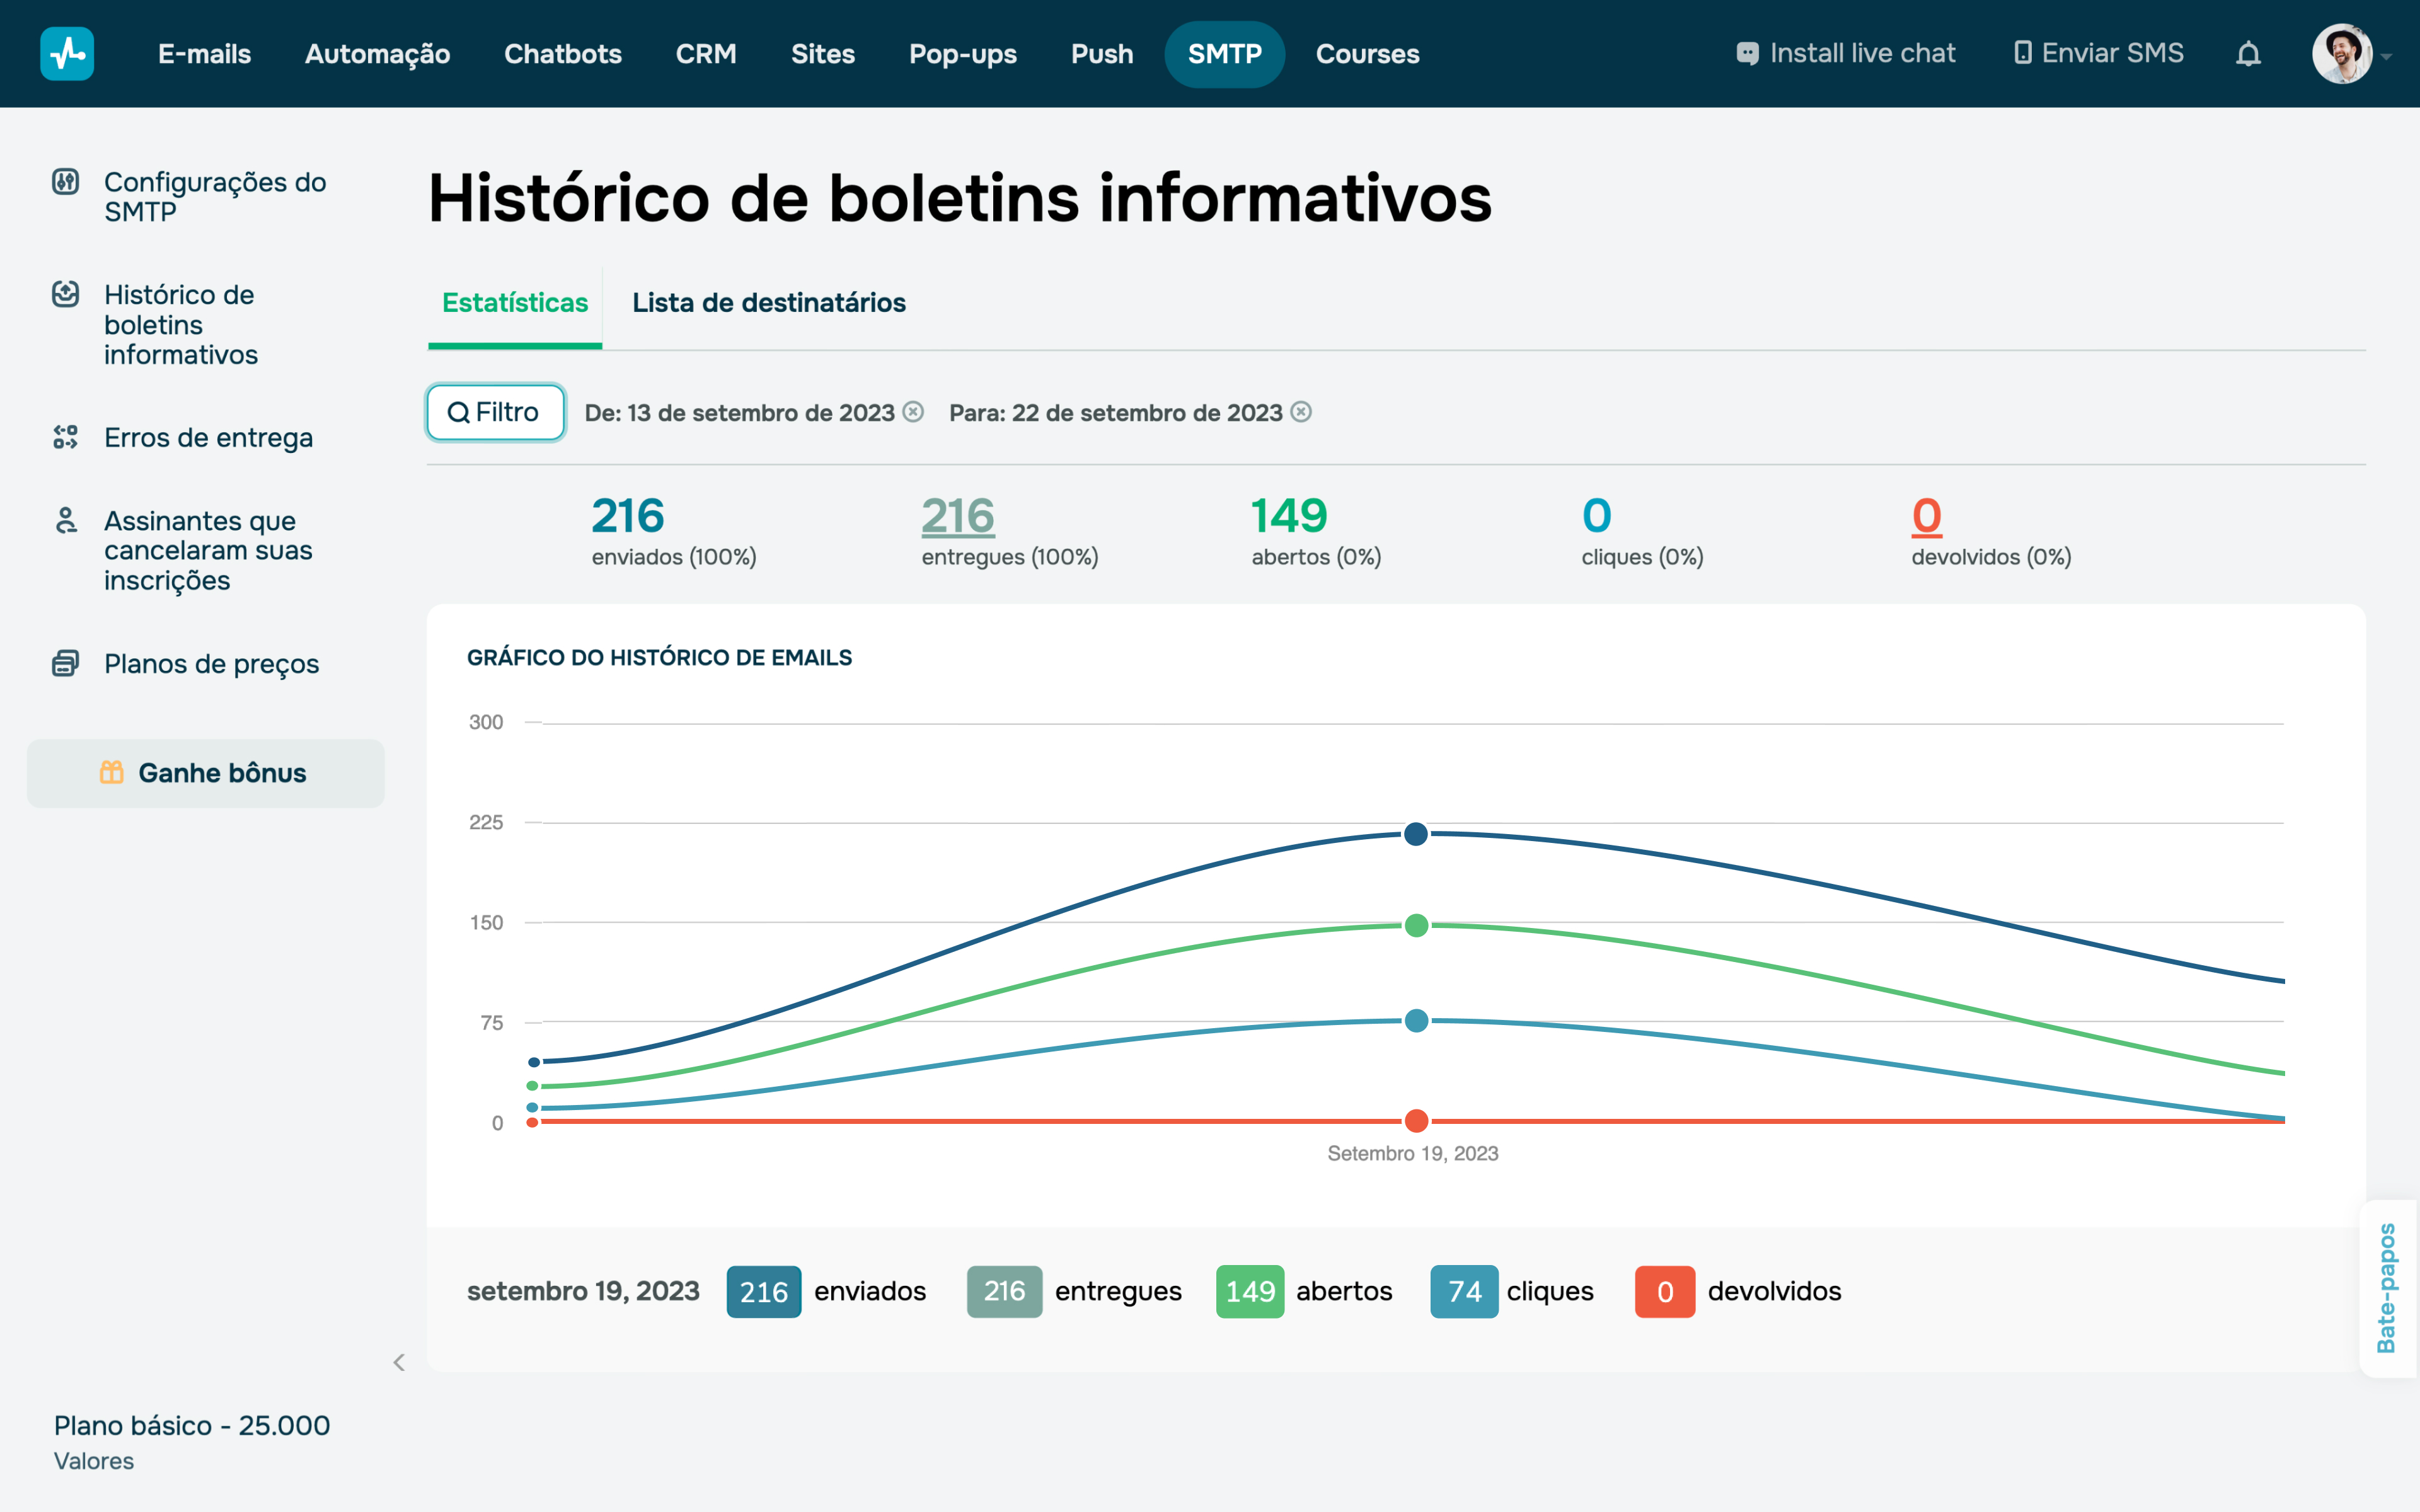Collapse the sidebar with the chevron arrow
This screenshot has width=2420, height=1512.
point(399,1362)
